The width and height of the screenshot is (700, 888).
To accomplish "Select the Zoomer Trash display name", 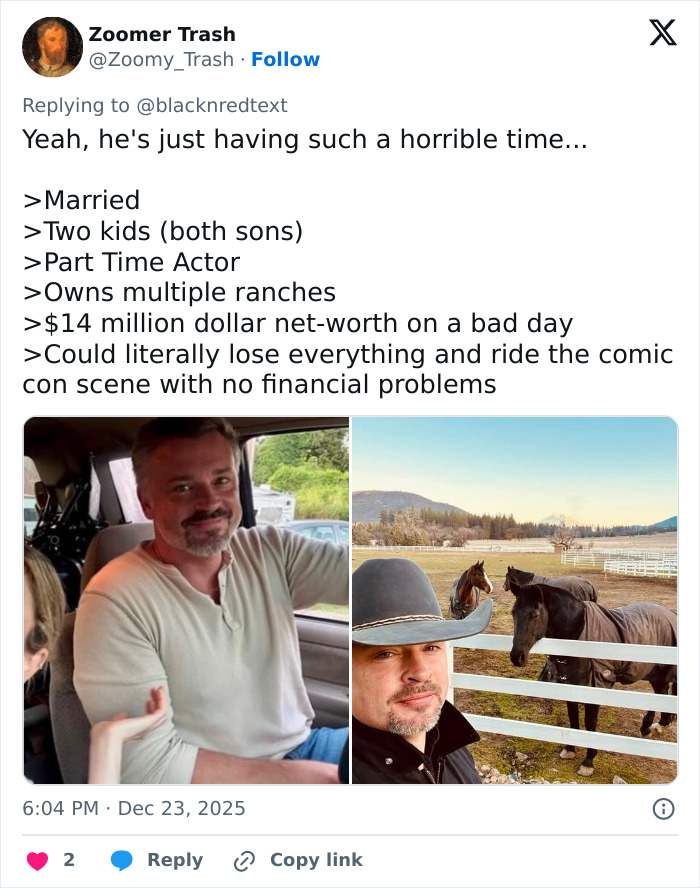I will pyautogui.click(x=161, y=34).
